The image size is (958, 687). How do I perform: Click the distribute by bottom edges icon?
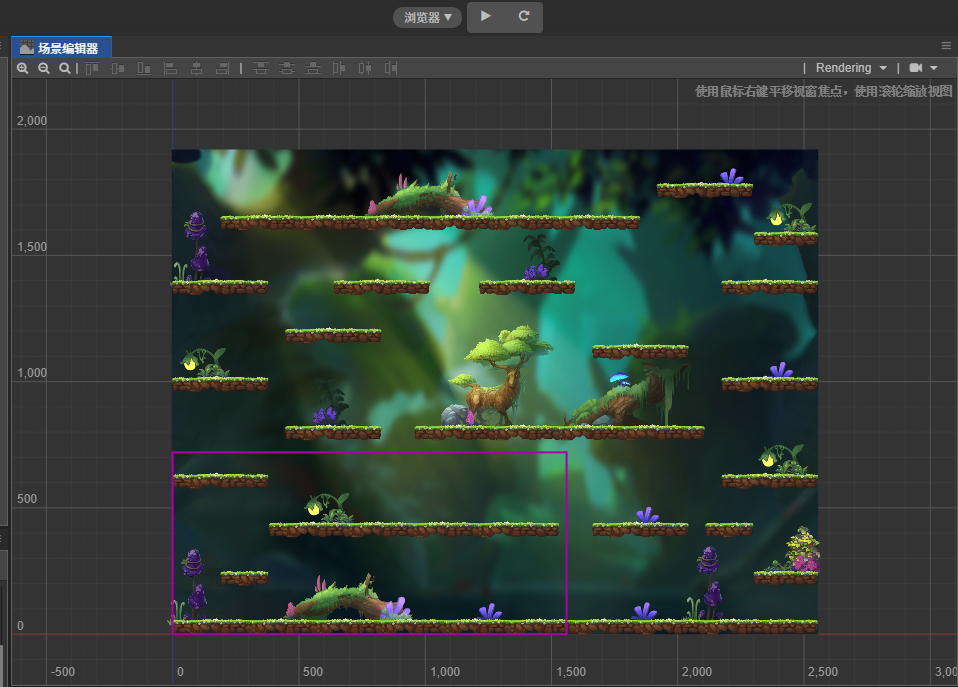click(313, 68)
